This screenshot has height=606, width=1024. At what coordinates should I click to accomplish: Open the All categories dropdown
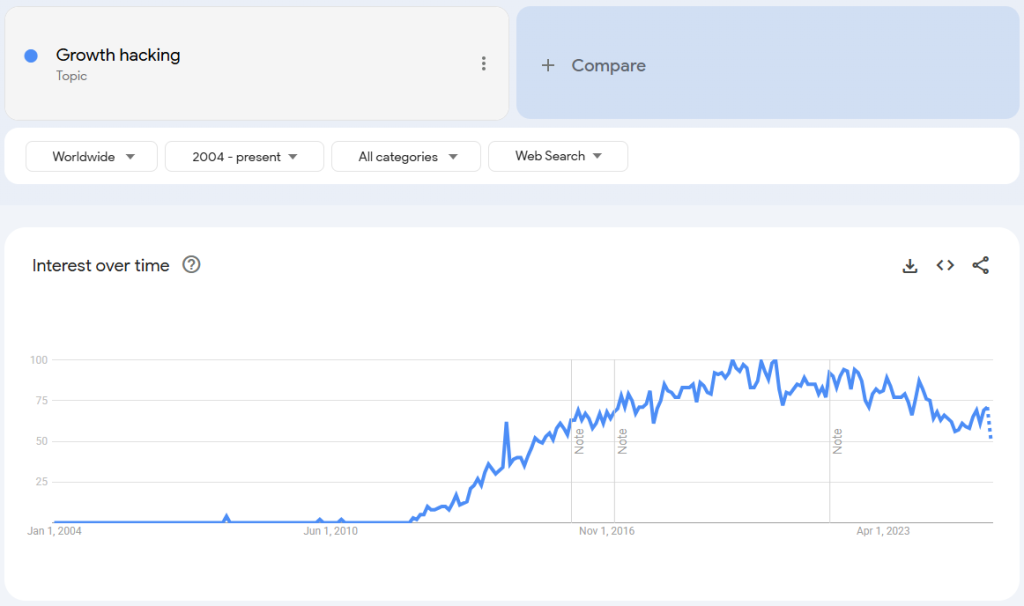point(406,157)
